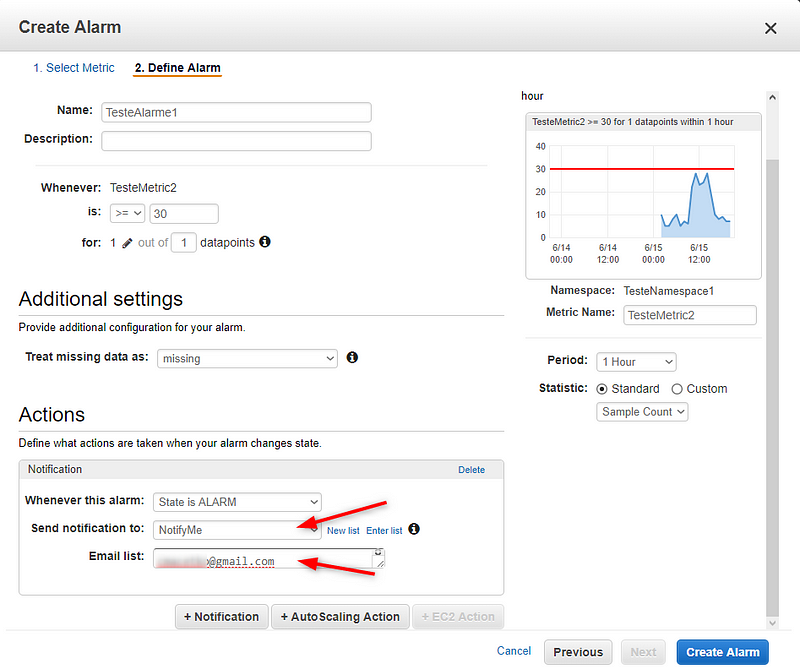Select the Custom statistic radio button
800x669 pixels.
pos(677,389)
